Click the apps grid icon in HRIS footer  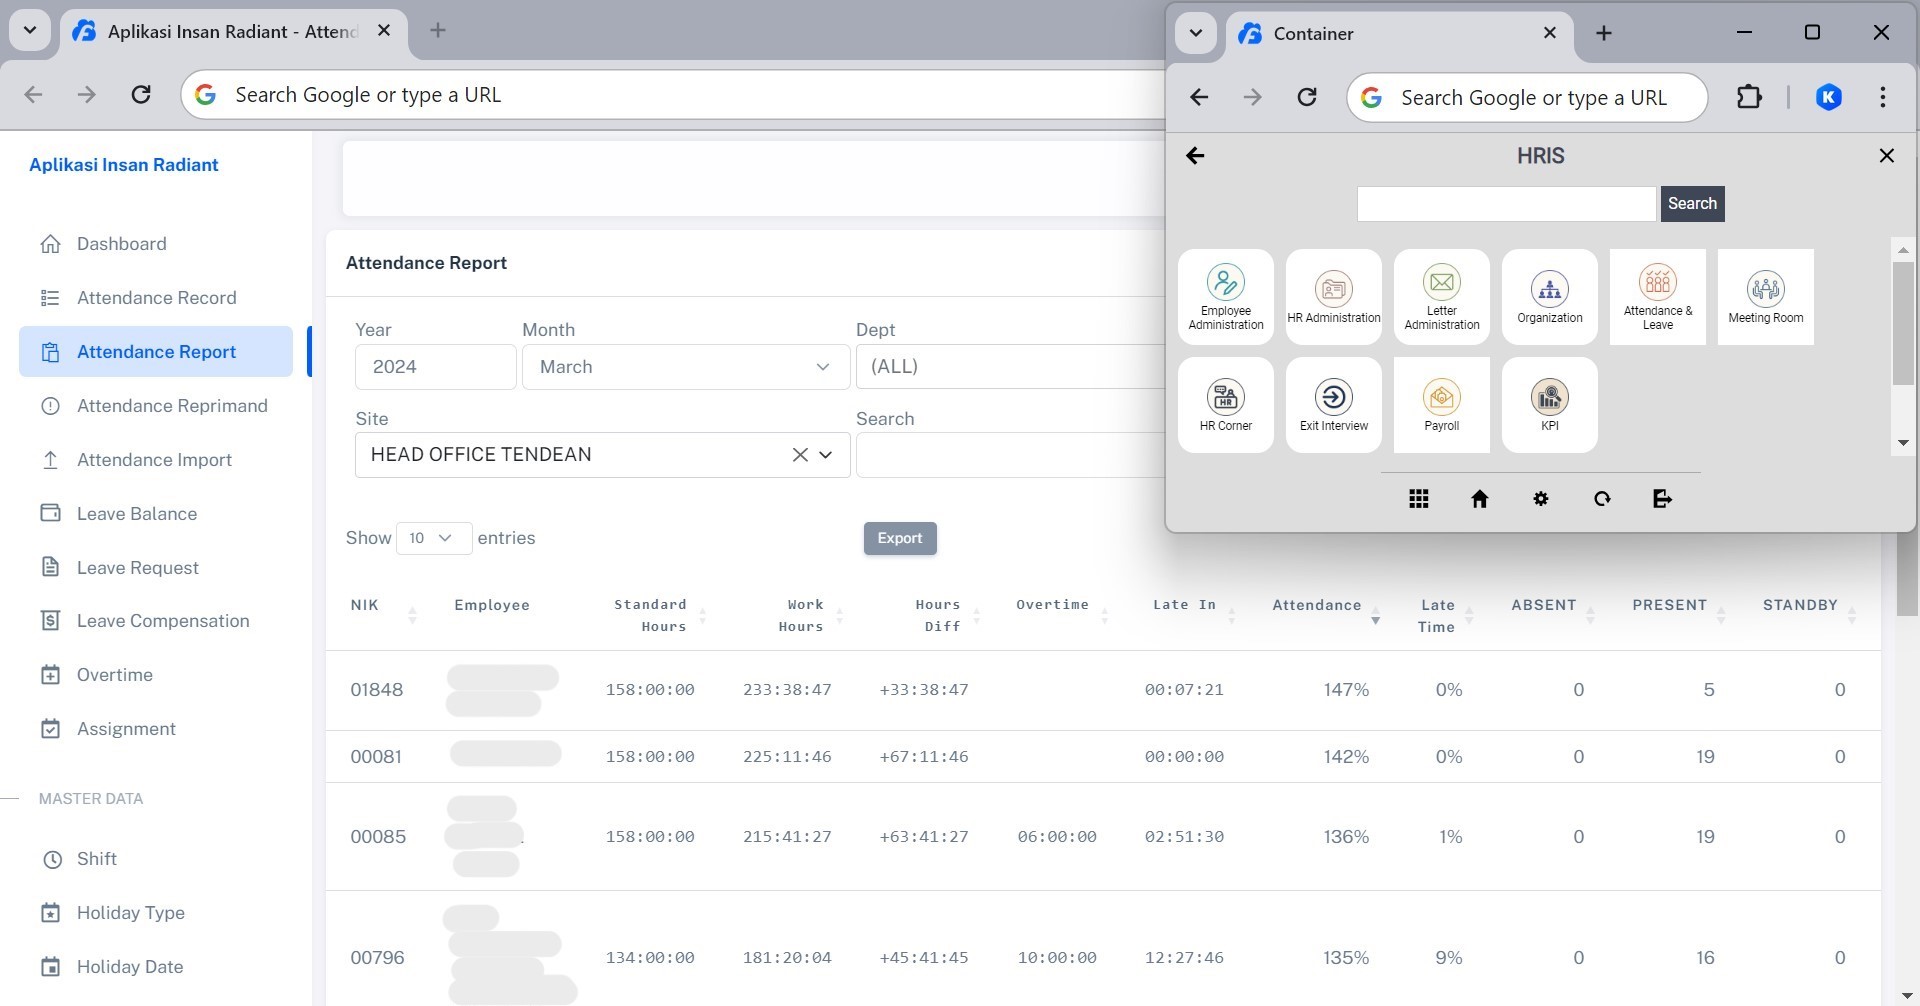click(x=1418, y=499)
